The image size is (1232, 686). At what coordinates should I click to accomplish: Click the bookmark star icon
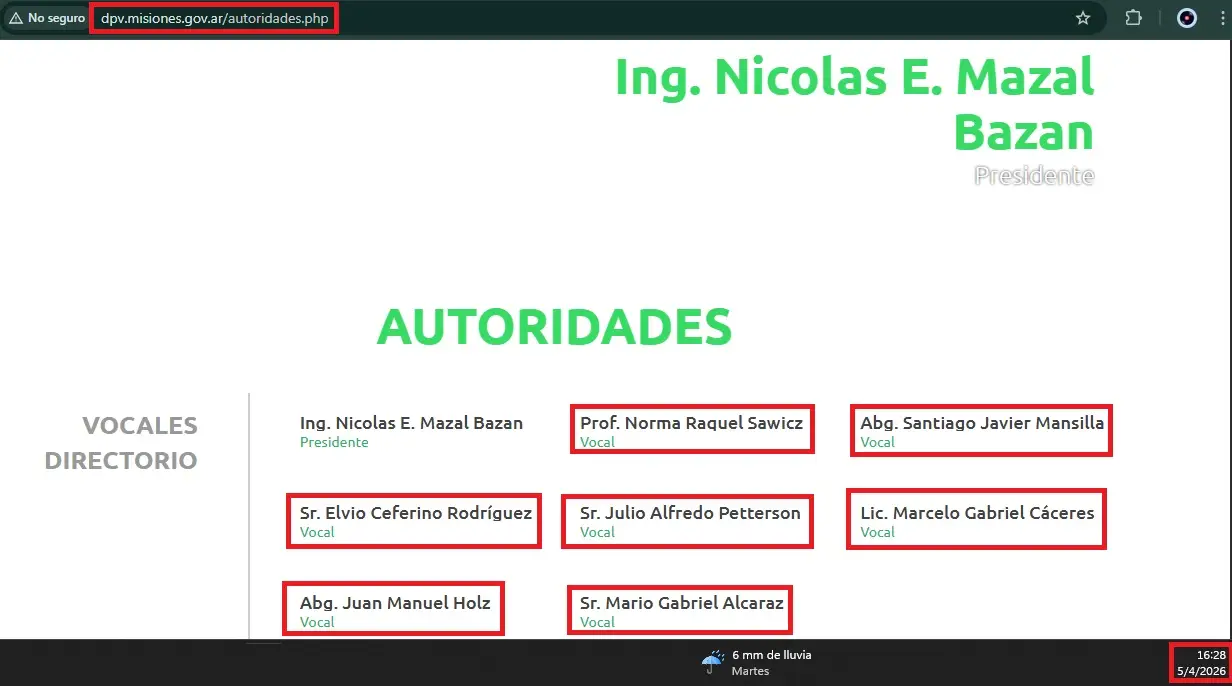click(x=1082, y=18)
